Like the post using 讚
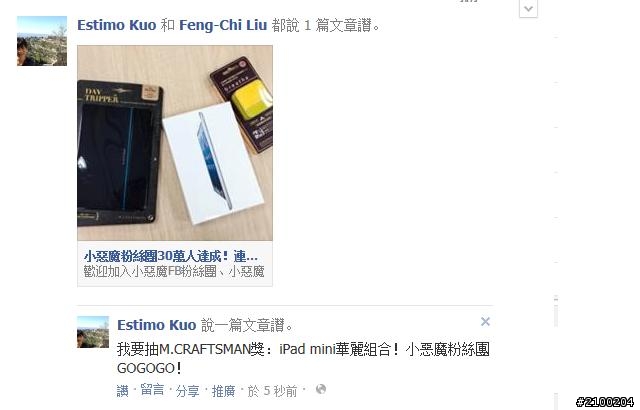640x410 pixels. tap(122, 391)
